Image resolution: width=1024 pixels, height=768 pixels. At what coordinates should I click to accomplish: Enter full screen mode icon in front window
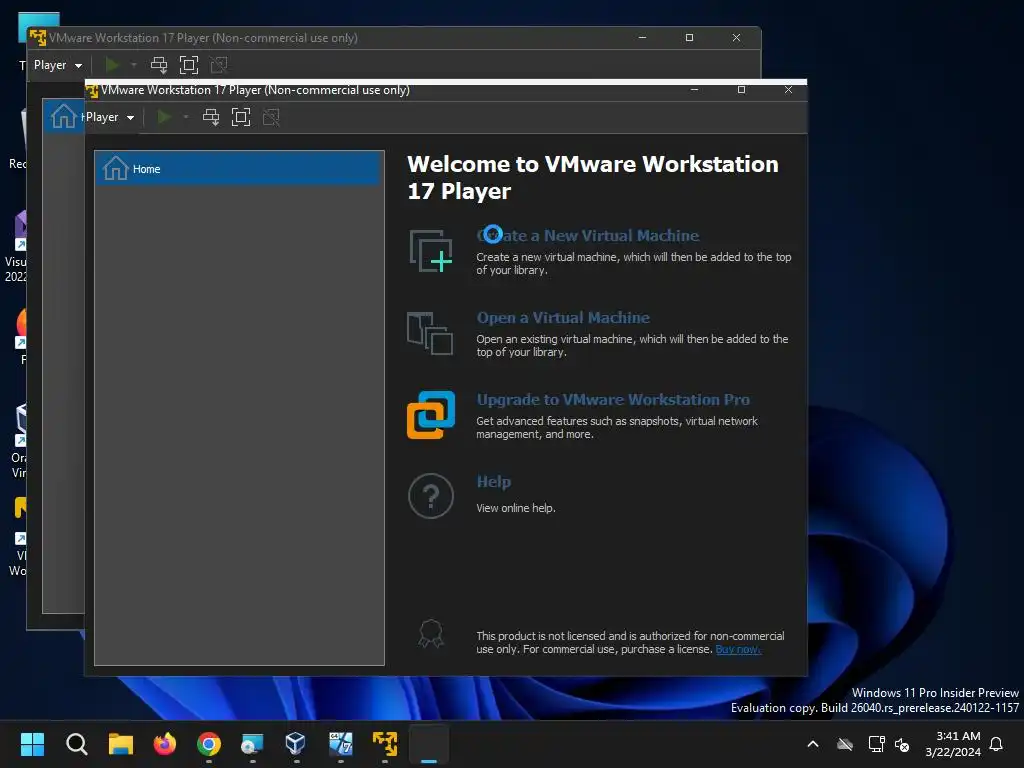[241, 118]
